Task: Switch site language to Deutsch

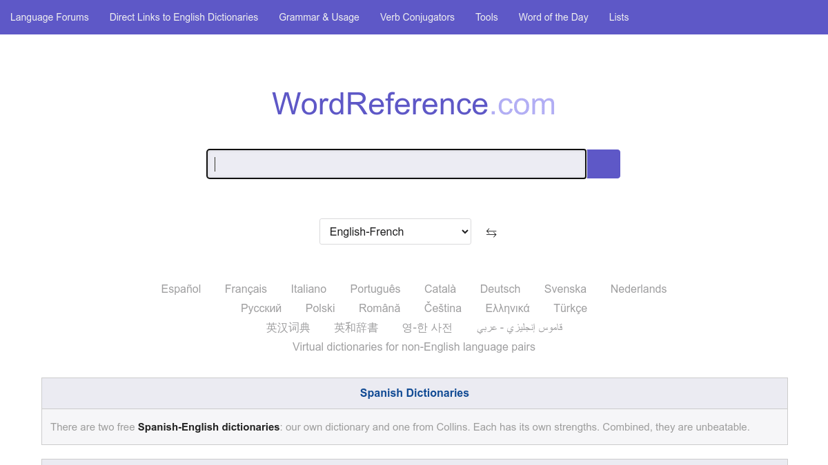Action: coord(500,289)
